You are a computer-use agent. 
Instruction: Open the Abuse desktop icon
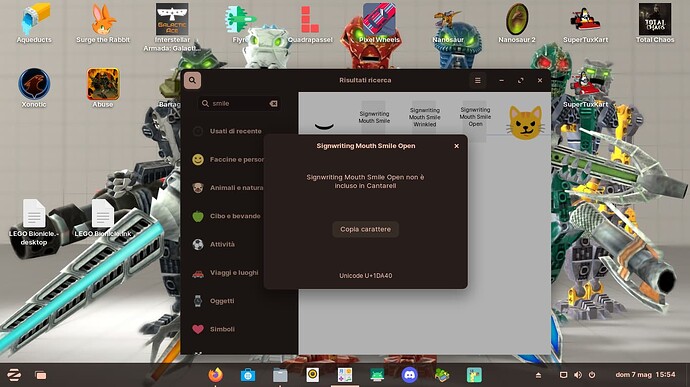[103, 87]
